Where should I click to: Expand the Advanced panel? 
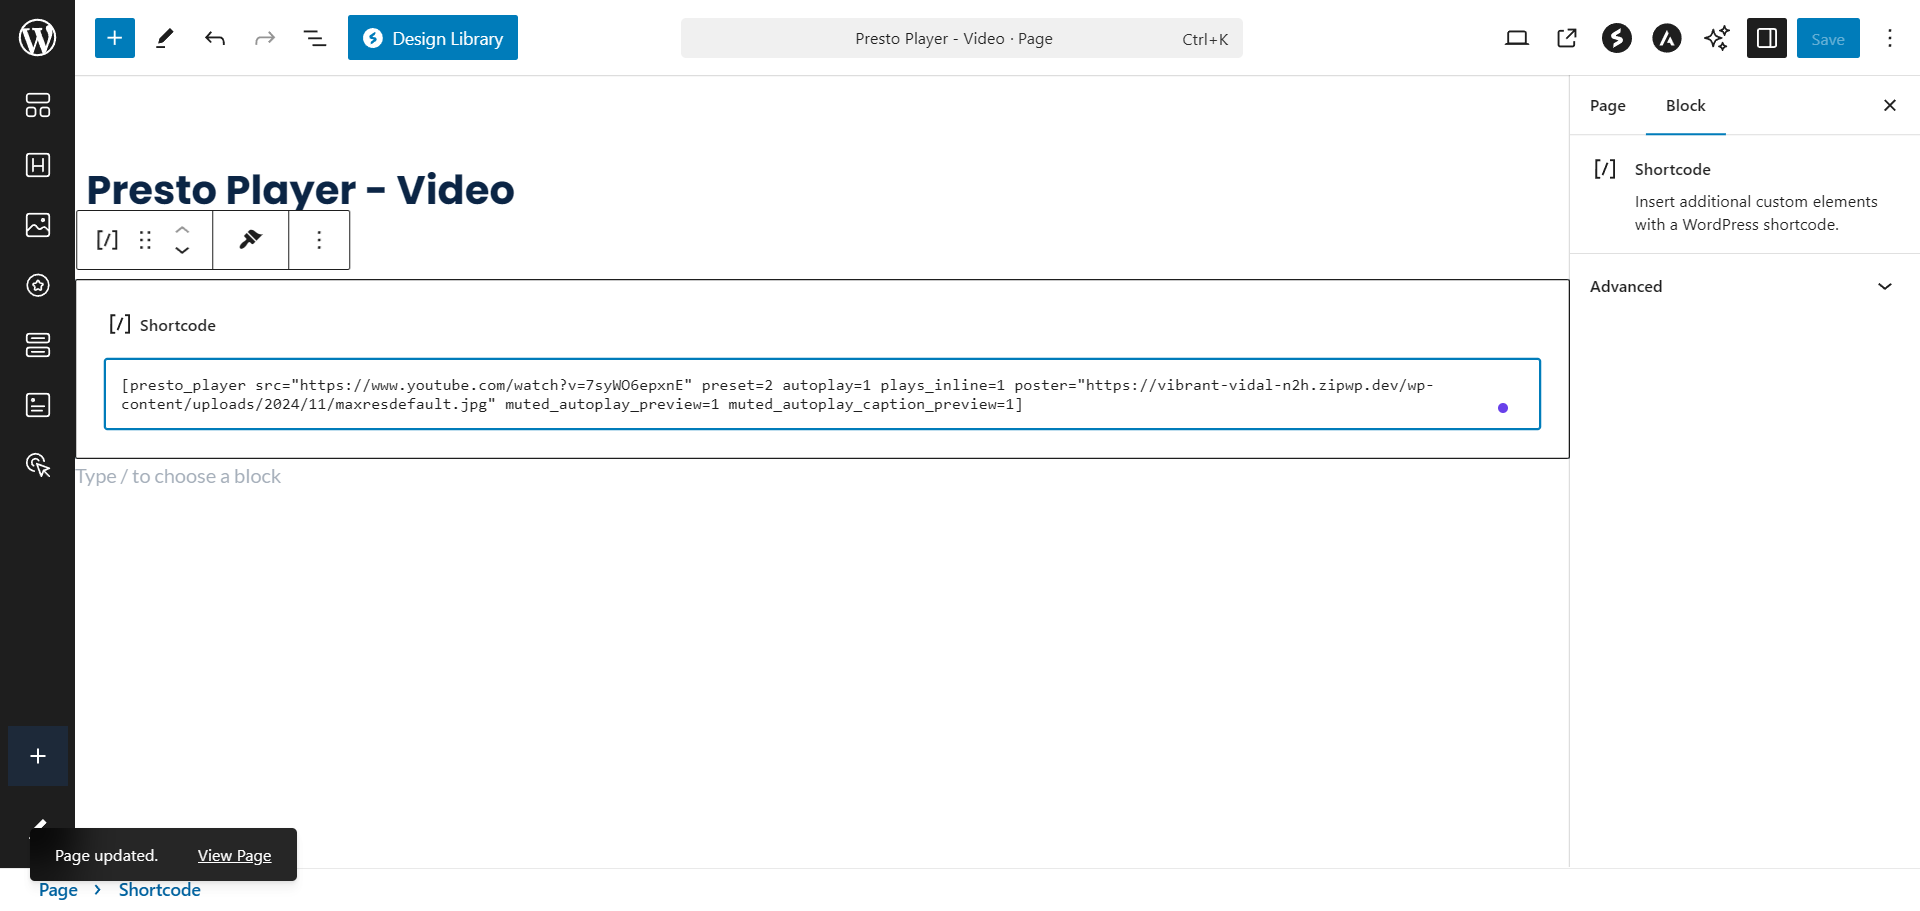[x=1745, y=287]
